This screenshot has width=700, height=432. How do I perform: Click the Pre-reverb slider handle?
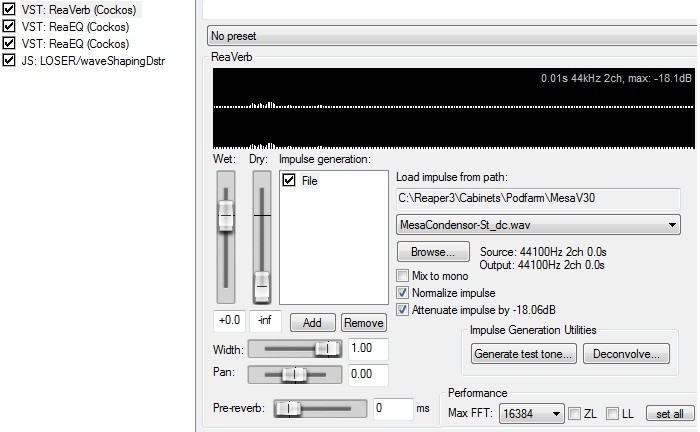[x=288, y=408]
